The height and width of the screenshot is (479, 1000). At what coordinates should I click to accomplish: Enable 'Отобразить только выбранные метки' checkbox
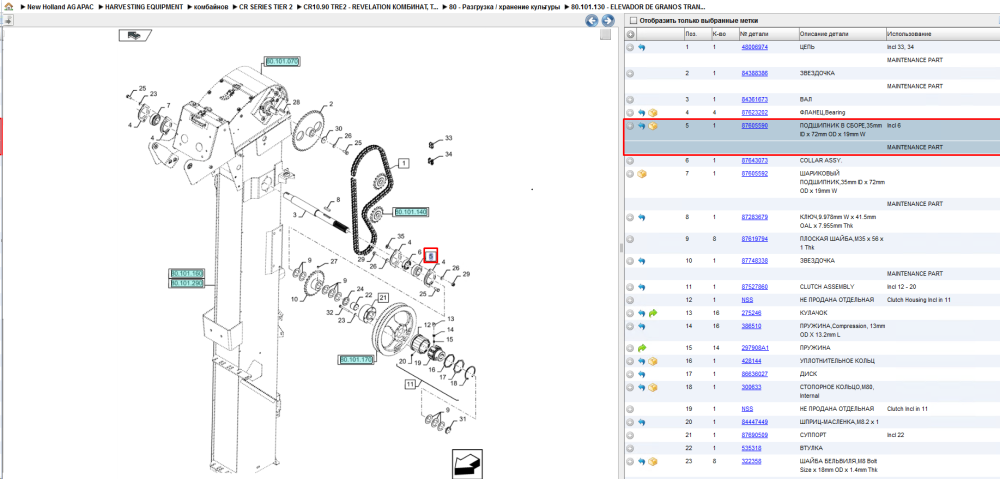(x=633, y=21)
